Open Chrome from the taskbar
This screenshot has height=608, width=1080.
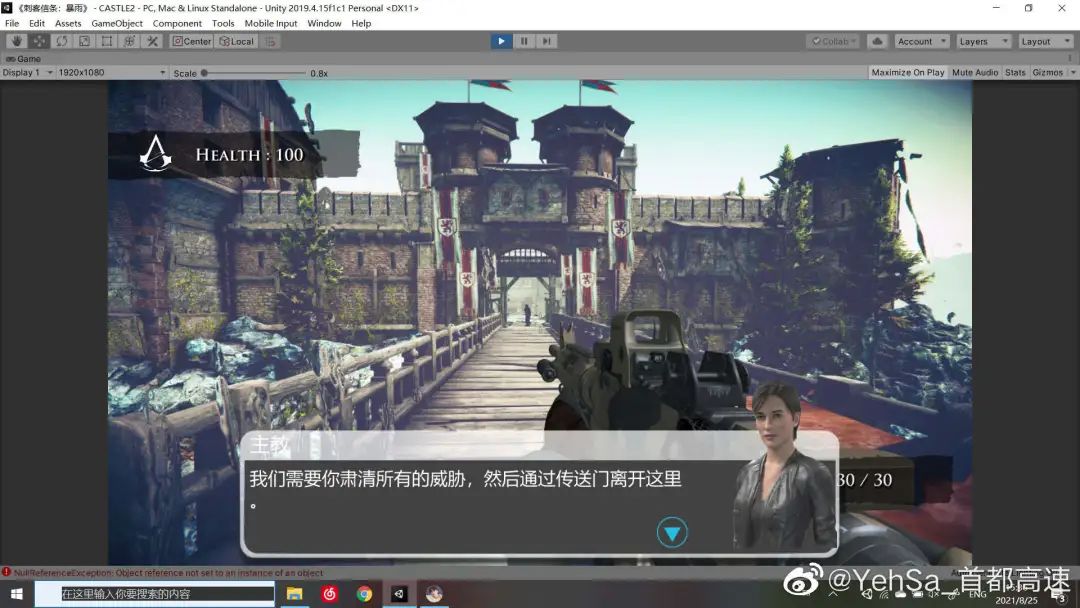[x=364, y=594]
